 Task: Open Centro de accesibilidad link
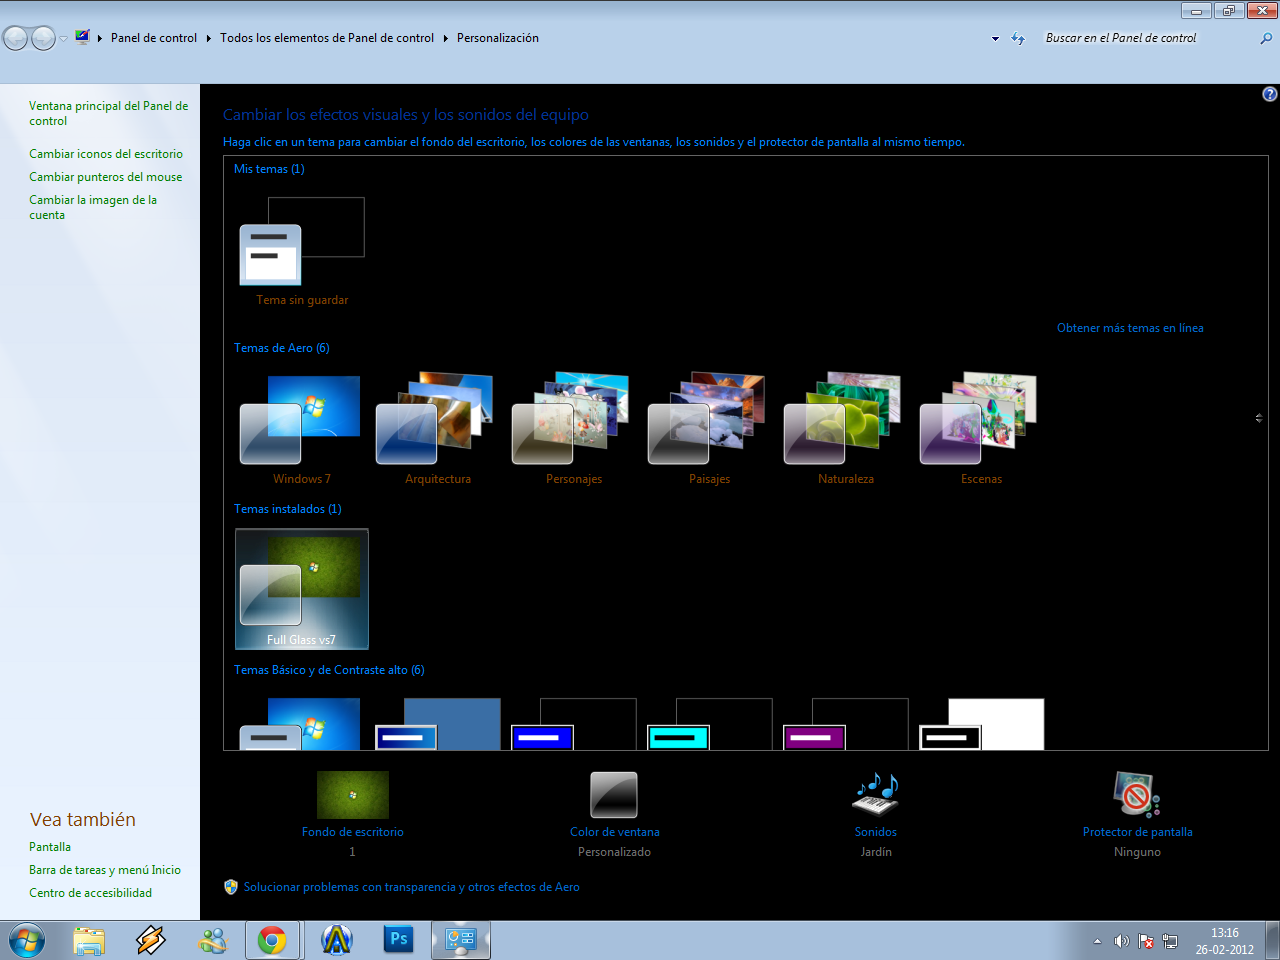(90, 893)
